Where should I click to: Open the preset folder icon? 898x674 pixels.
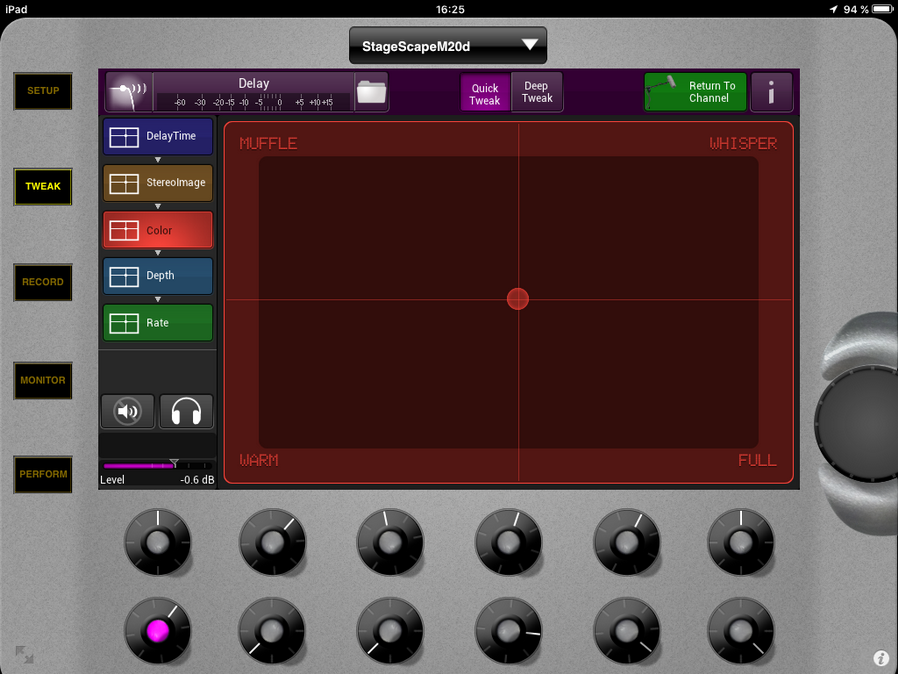tap(371, 92)
